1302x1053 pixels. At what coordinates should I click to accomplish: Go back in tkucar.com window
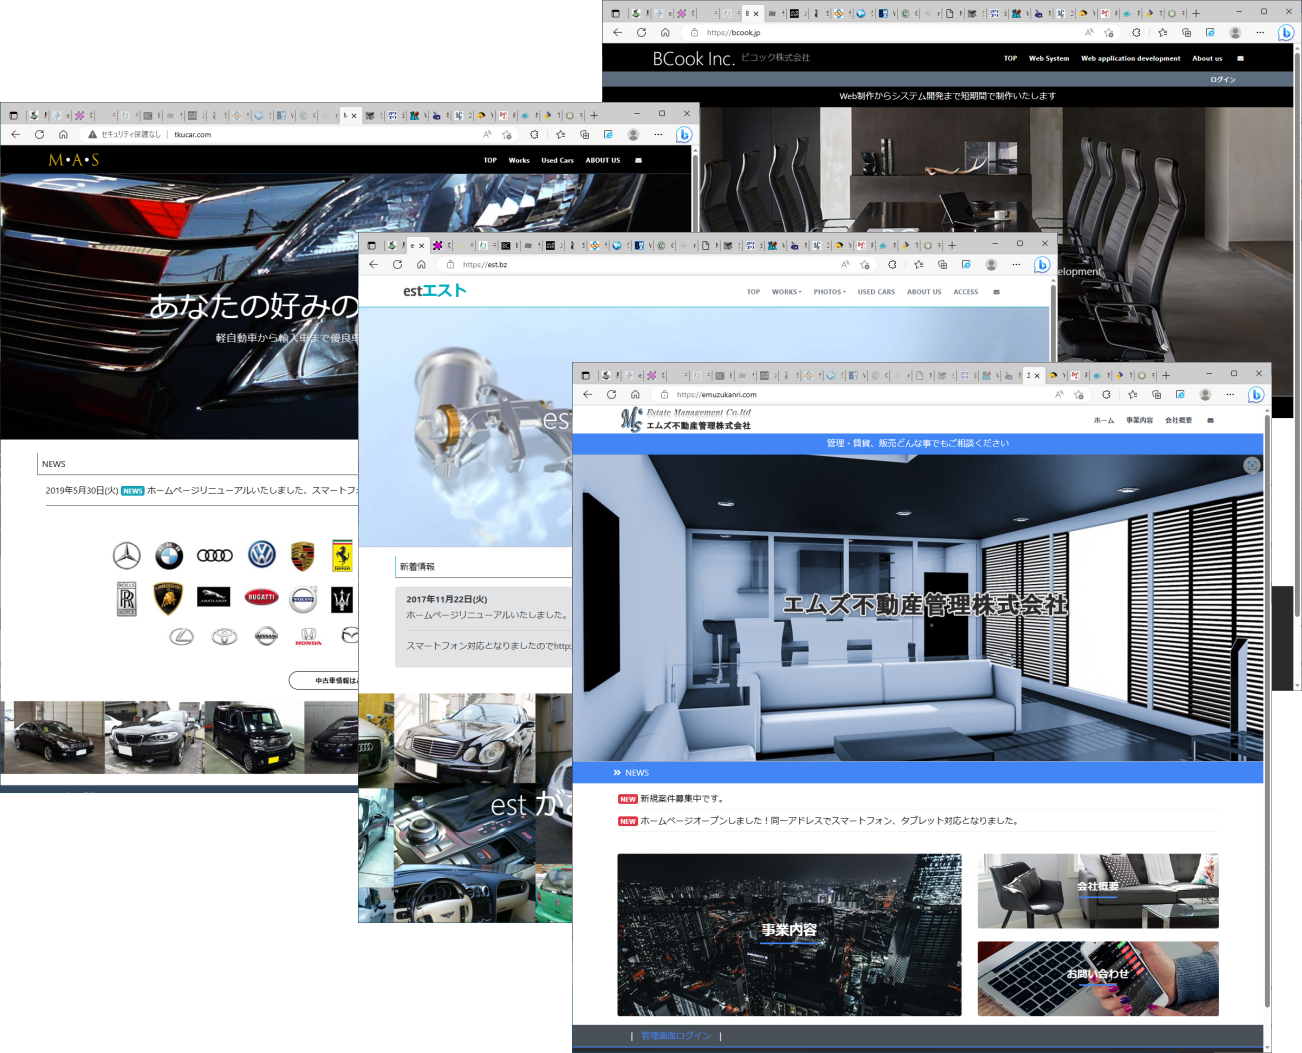[15, 134]
